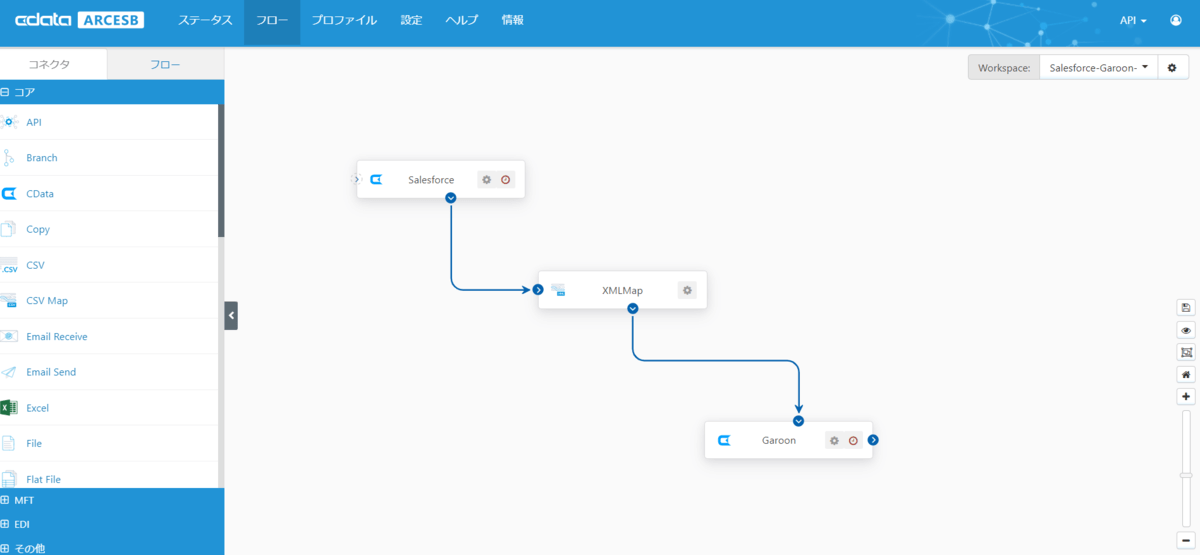Expand the その他 connector category
This screenshot has height=555, width=1200.
[x=5, y=548]
